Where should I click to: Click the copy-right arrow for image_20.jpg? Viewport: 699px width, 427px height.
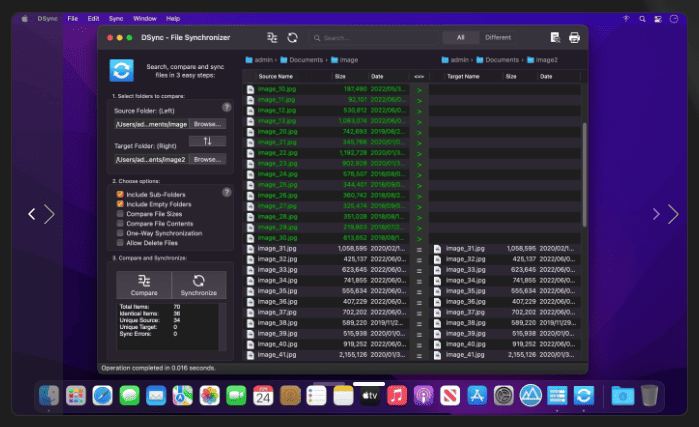(x=419, y=132)
